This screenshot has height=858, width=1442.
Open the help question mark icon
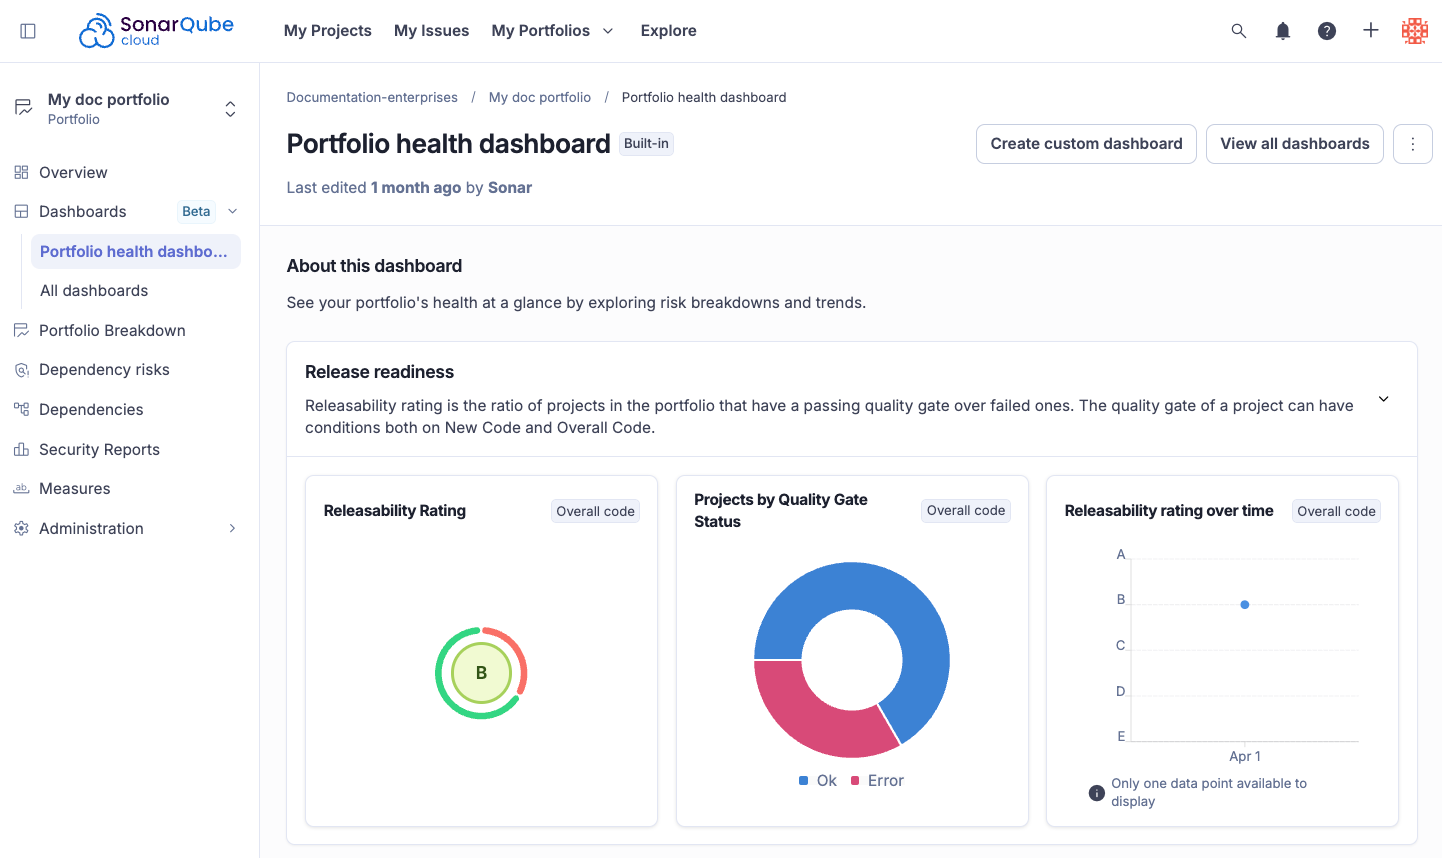(x=1326, y=30)
